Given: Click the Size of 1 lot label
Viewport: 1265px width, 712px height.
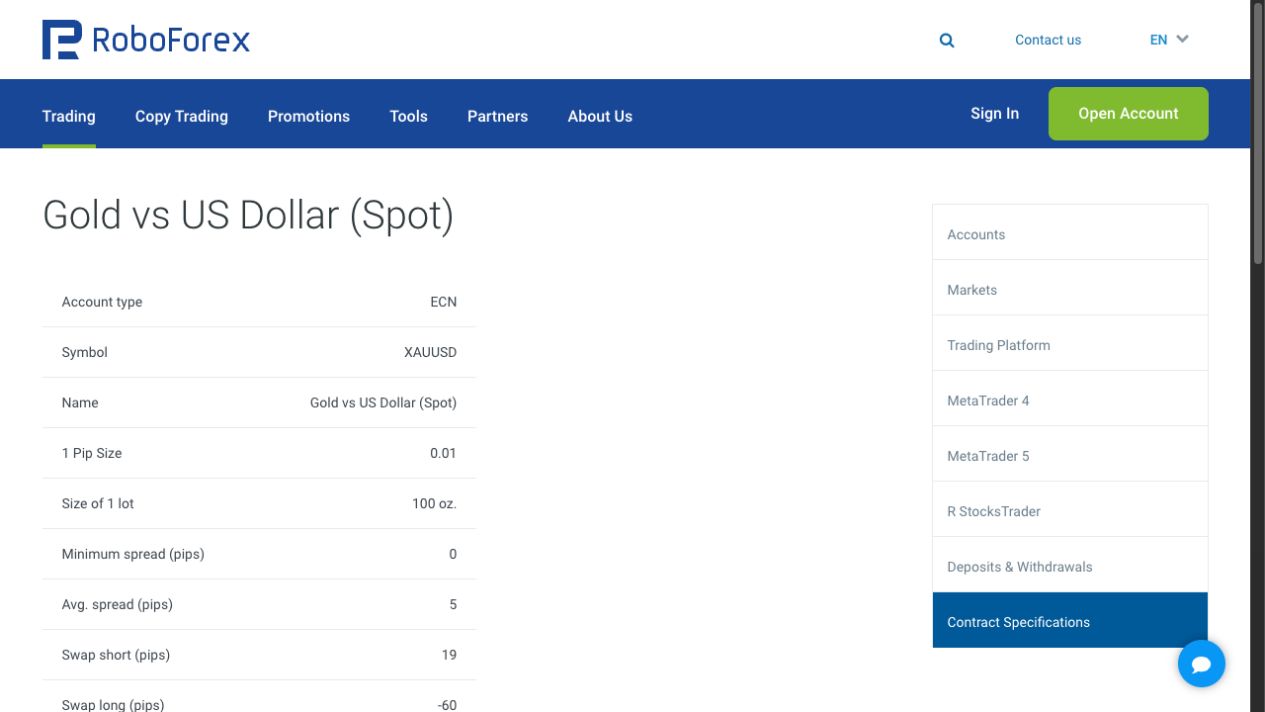Looking at the screenshot, I should (98, 503).
